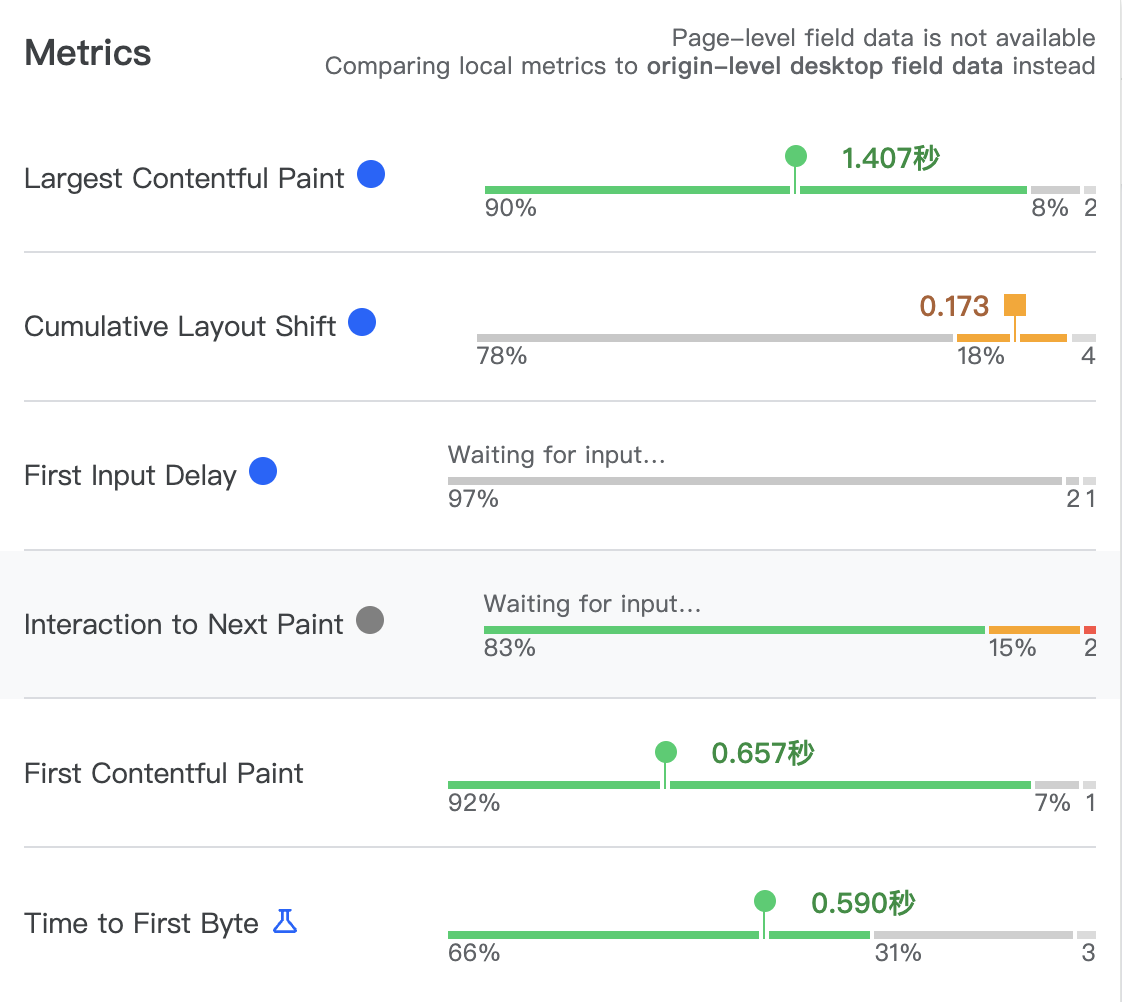The height and width of the screenshot is (1002, 1122).
Task: Click the blue dot beside Largest Contentful Paint
Action: [x=371, y=174]
